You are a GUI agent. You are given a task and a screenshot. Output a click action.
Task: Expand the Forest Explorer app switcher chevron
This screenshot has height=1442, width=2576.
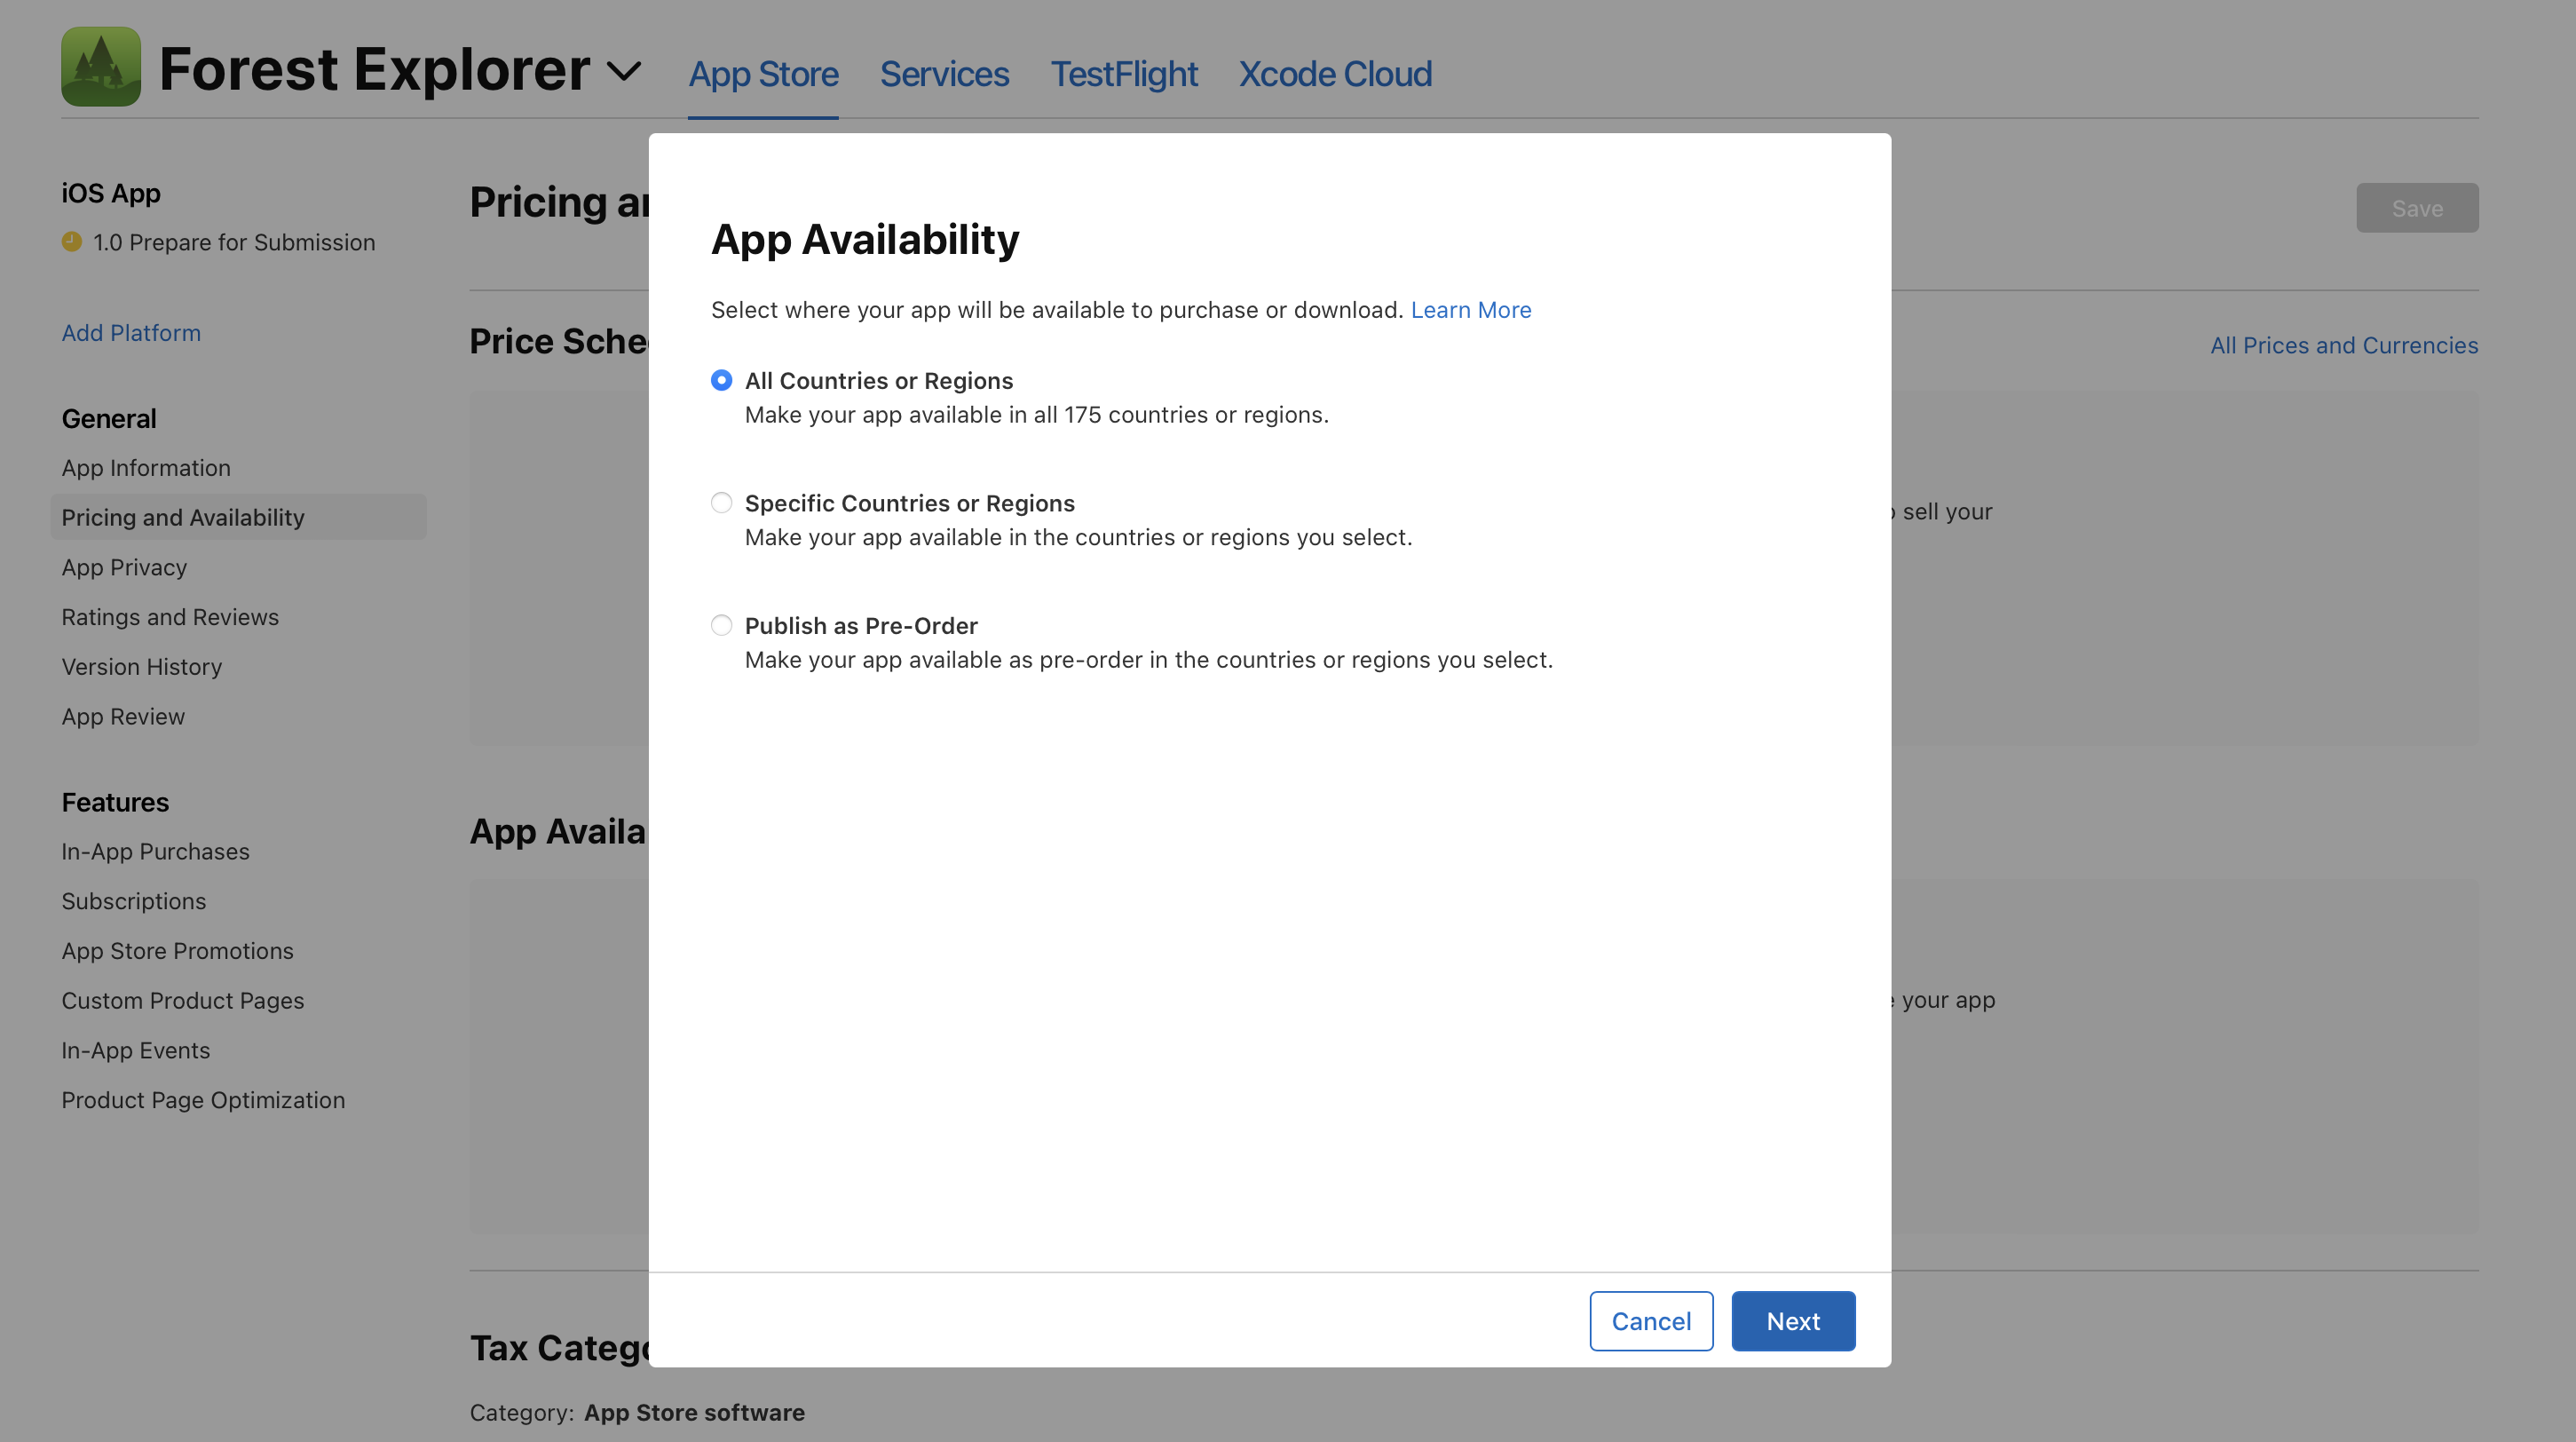click(624, 72)
